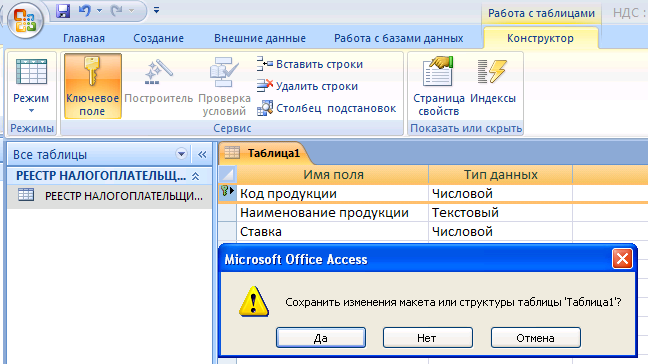This screenshot has width=648, height=364.
Task: Switch to the Создание ribbon tab
Action: (158, 38)
